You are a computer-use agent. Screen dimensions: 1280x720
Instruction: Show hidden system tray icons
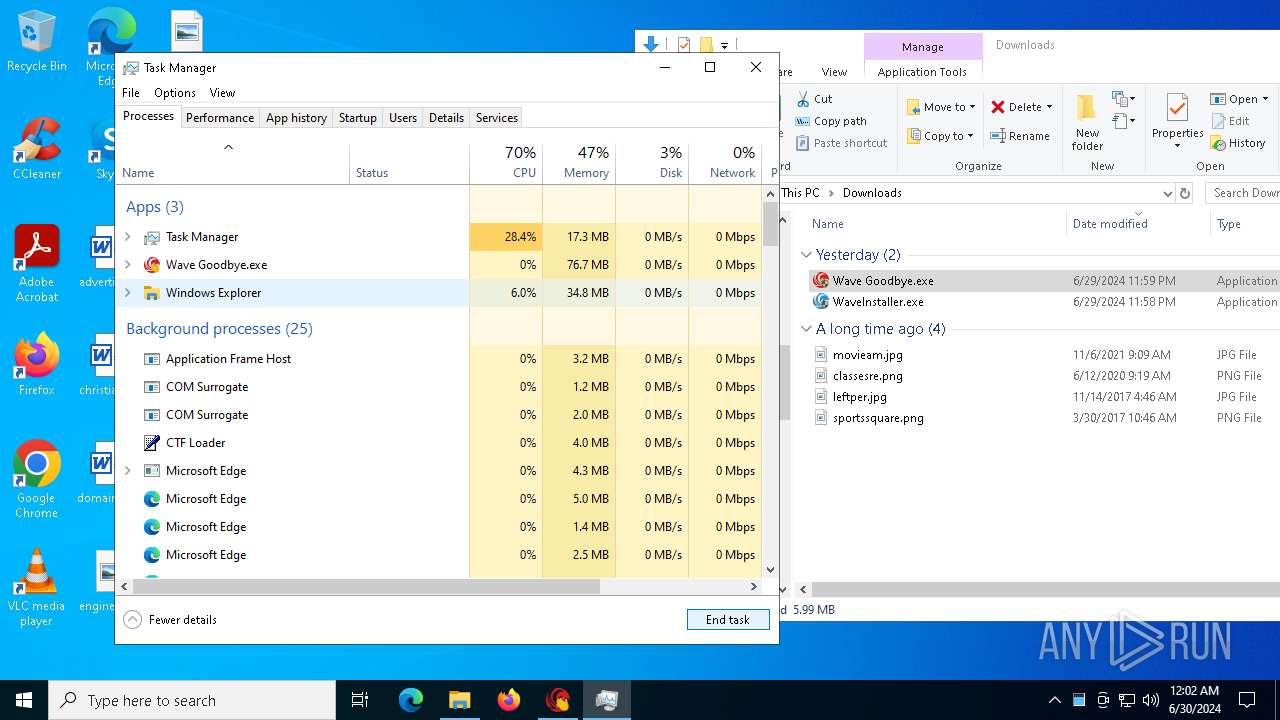click(1054, 700)
